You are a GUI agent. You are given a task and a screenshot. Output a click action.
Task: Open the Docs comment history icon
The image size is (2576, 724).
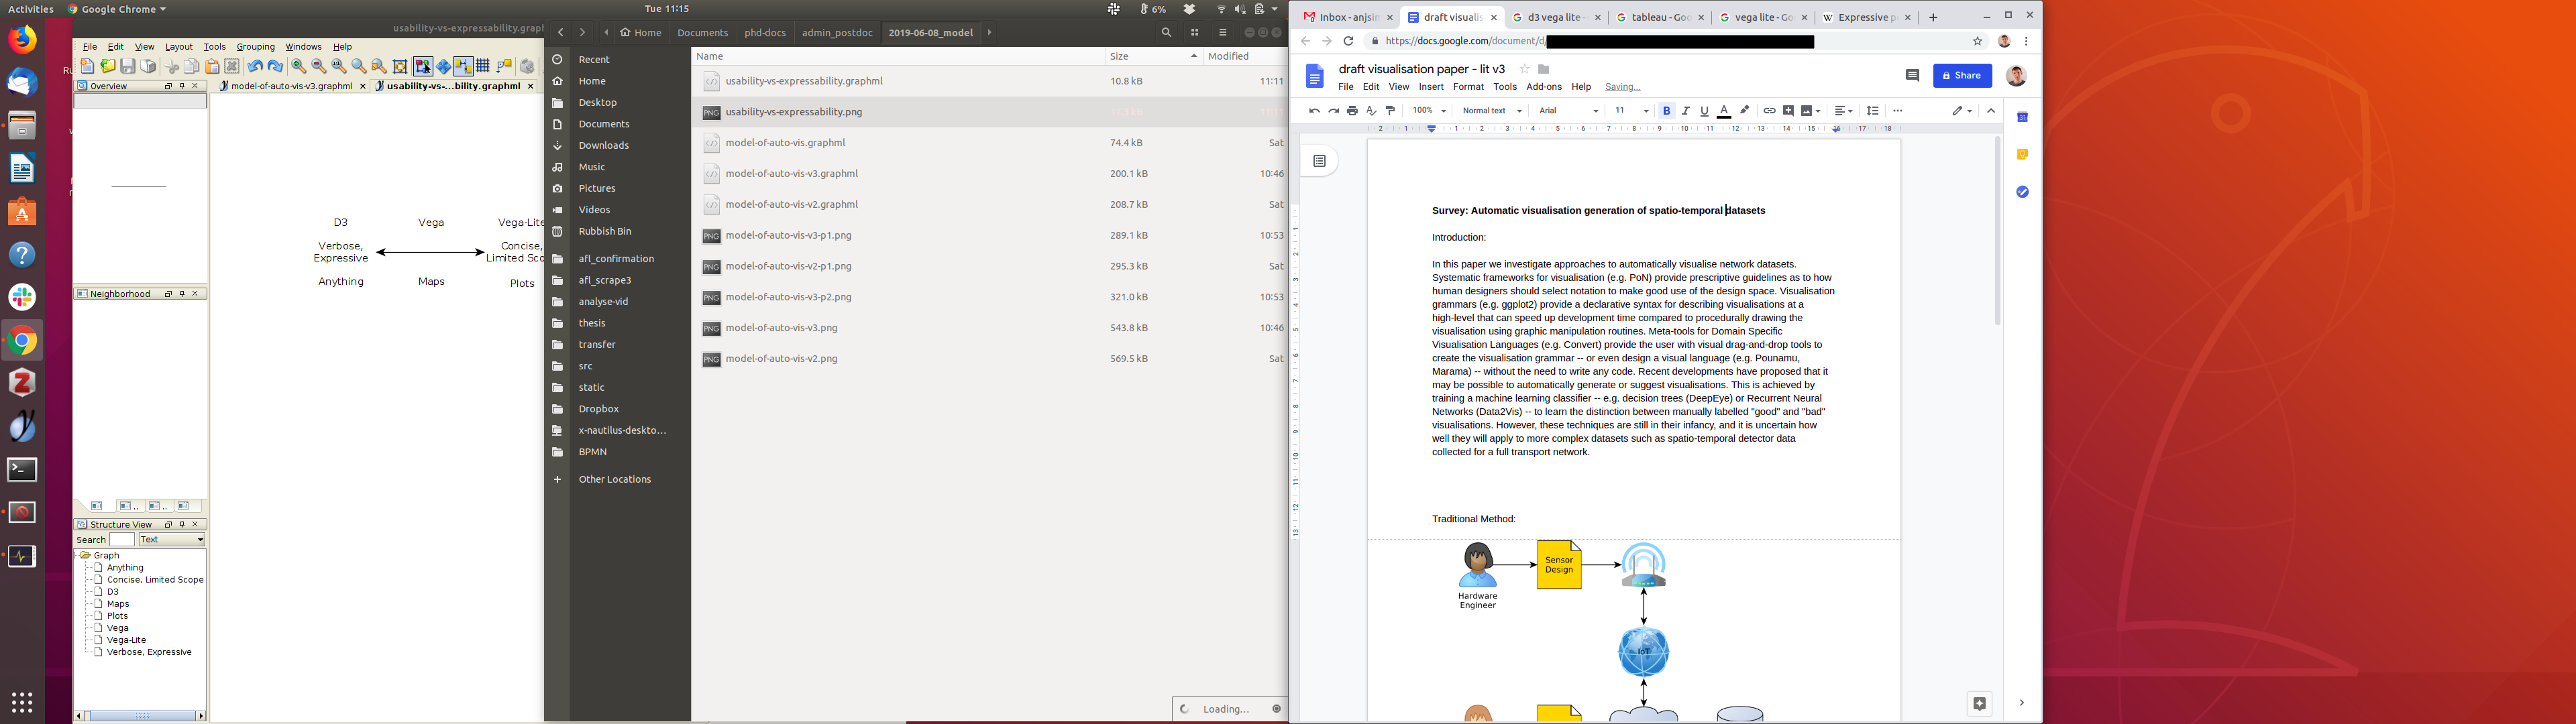1912,76
